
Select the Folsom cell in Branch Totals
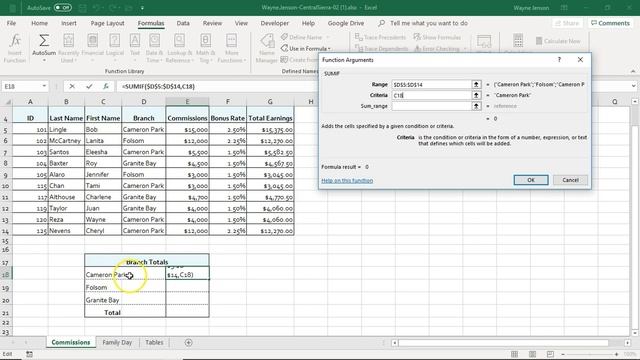click(125, 287)
